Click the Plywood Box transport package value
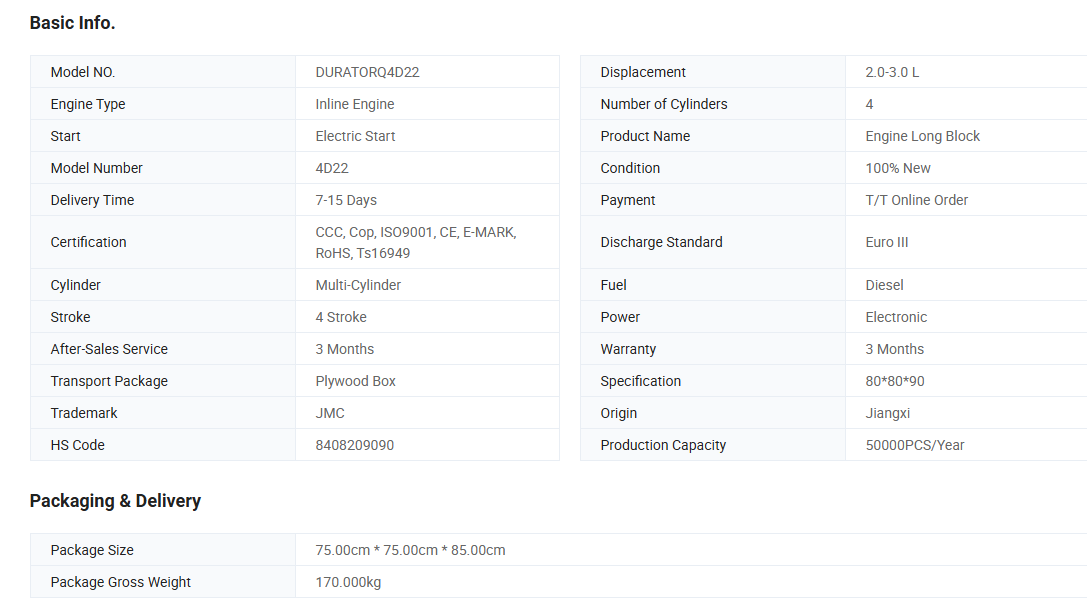Viewport: 1087px width, 602px height. [355, 381]
